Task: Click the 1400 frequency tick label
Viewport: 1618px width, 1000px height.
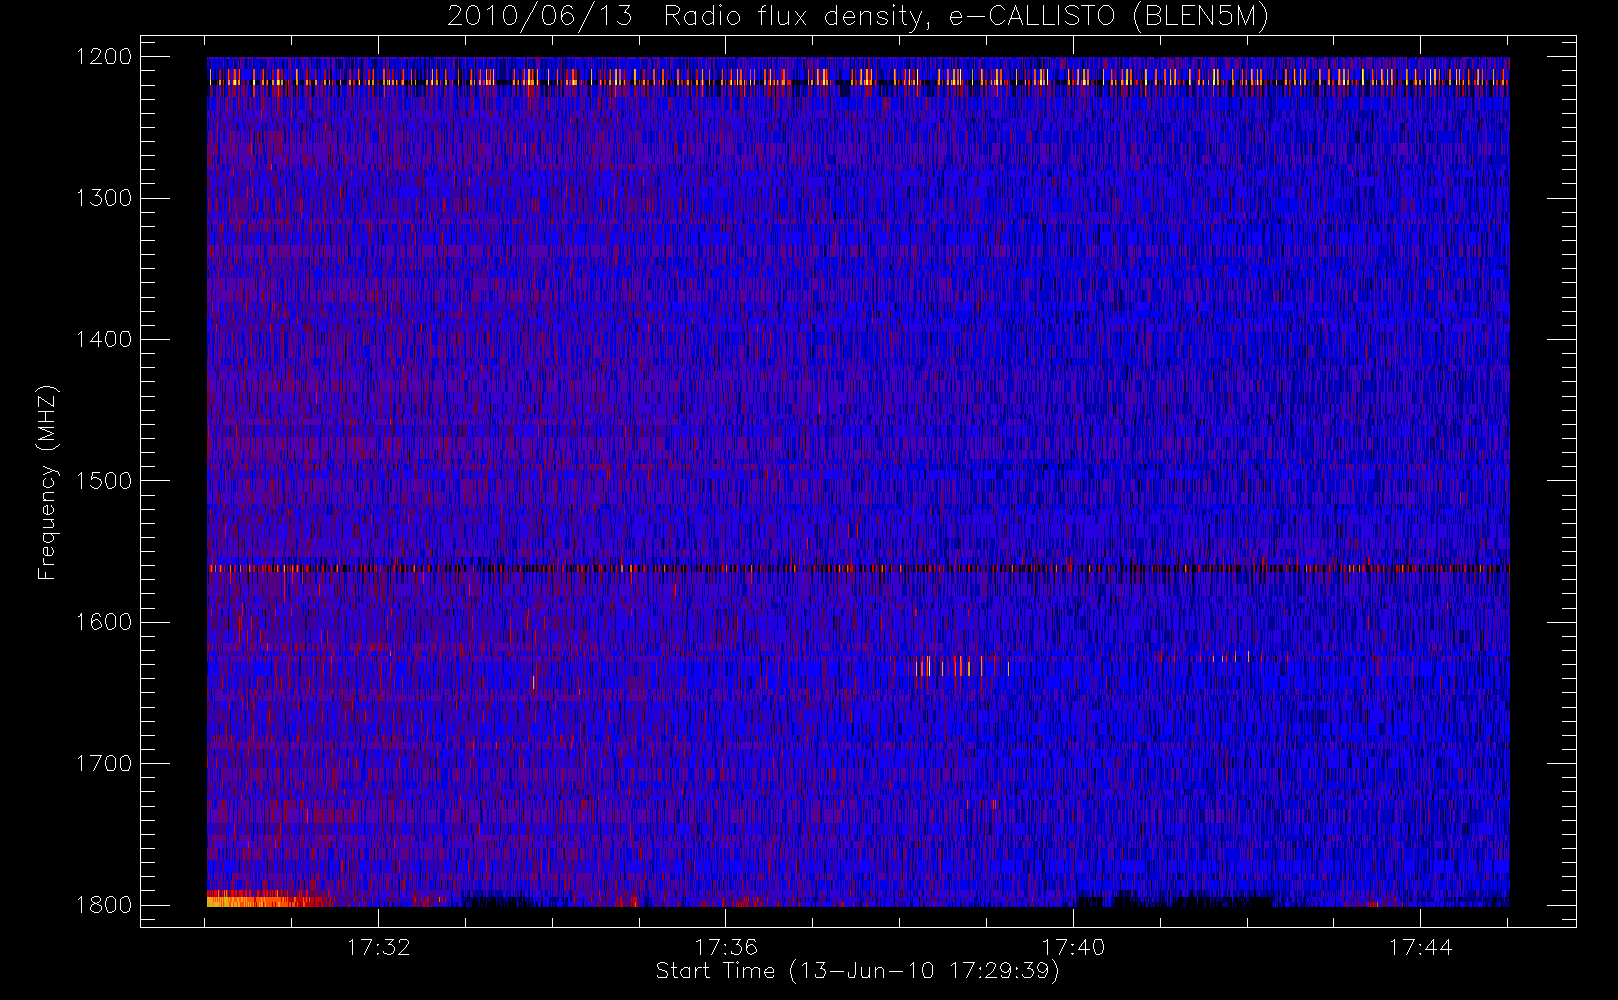Action: (104, 340)
